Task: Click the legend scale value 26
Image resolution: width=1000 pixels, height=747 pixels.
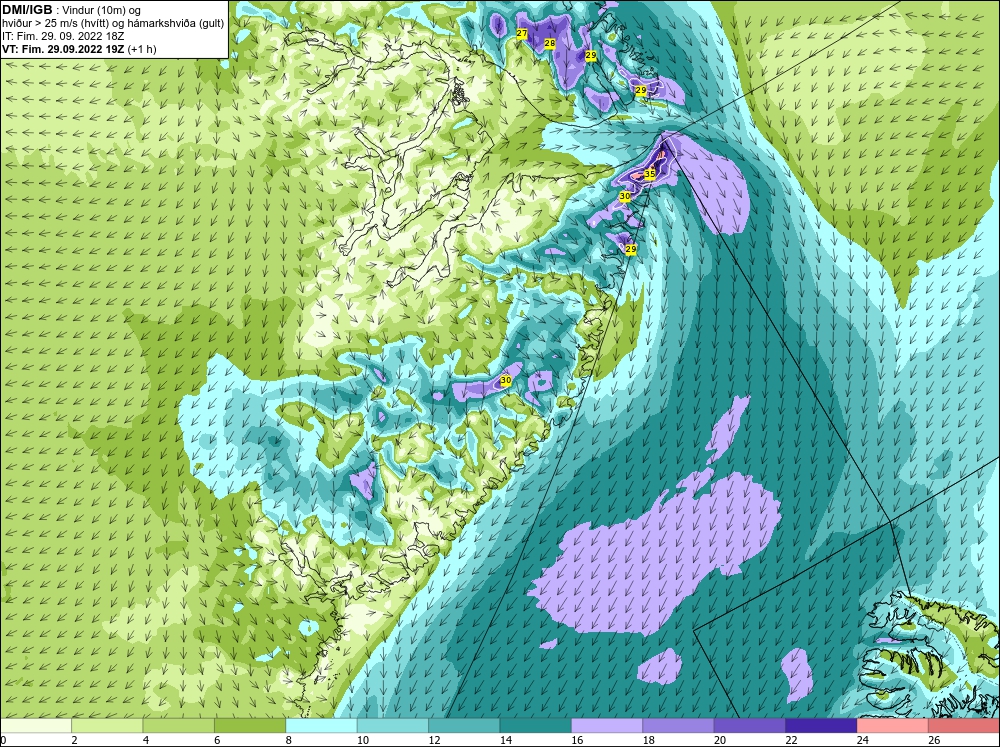Action: point(934,740)
